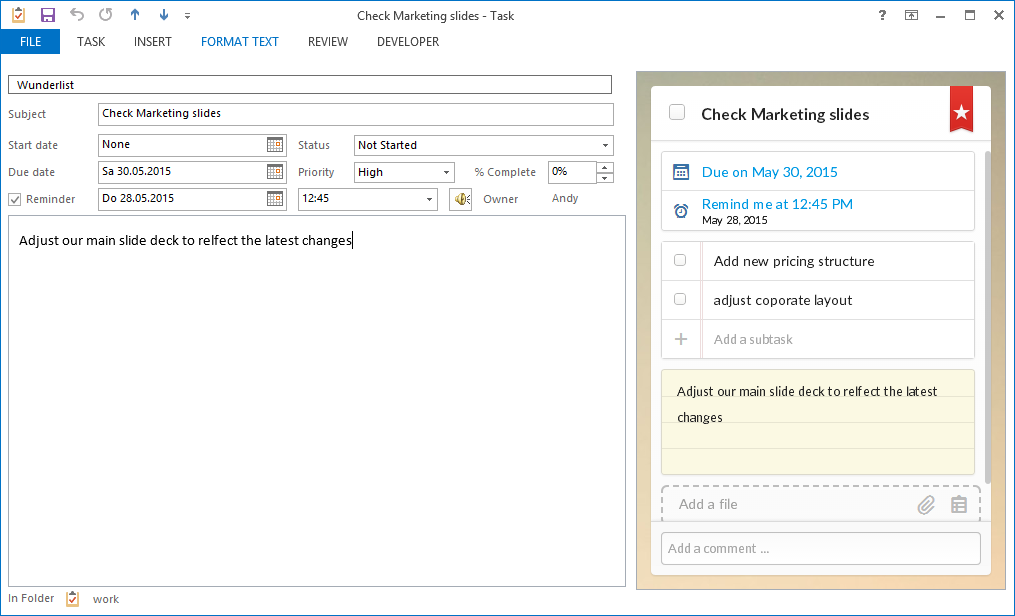The height and width of the screenshot is (616, 1015).
Task: Click the Wunderlist folder icon next to In Folder
Action: click(72, 598)
